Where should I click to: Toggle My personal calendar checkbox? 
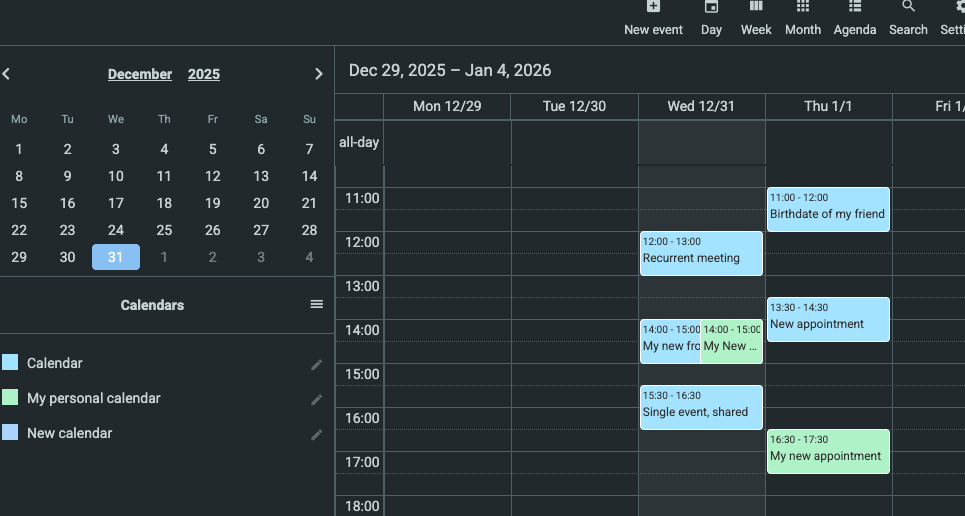[10, 398]
